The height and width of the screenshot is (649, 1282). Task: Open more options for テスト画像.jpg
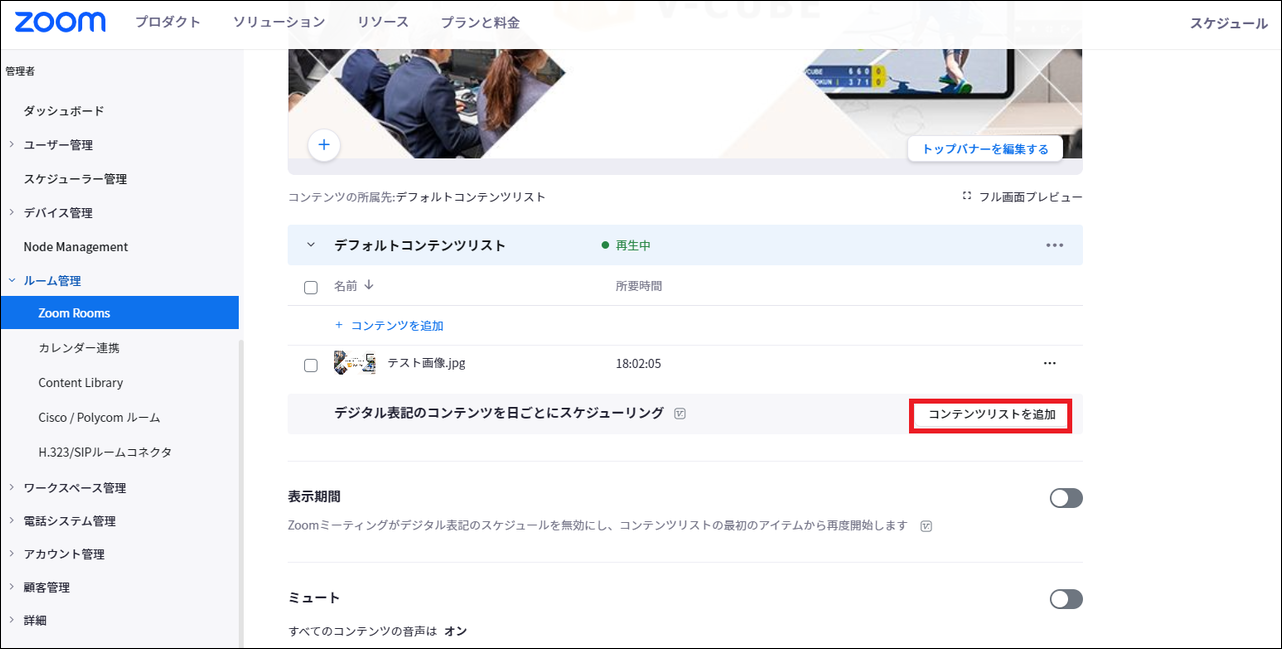1049,364
